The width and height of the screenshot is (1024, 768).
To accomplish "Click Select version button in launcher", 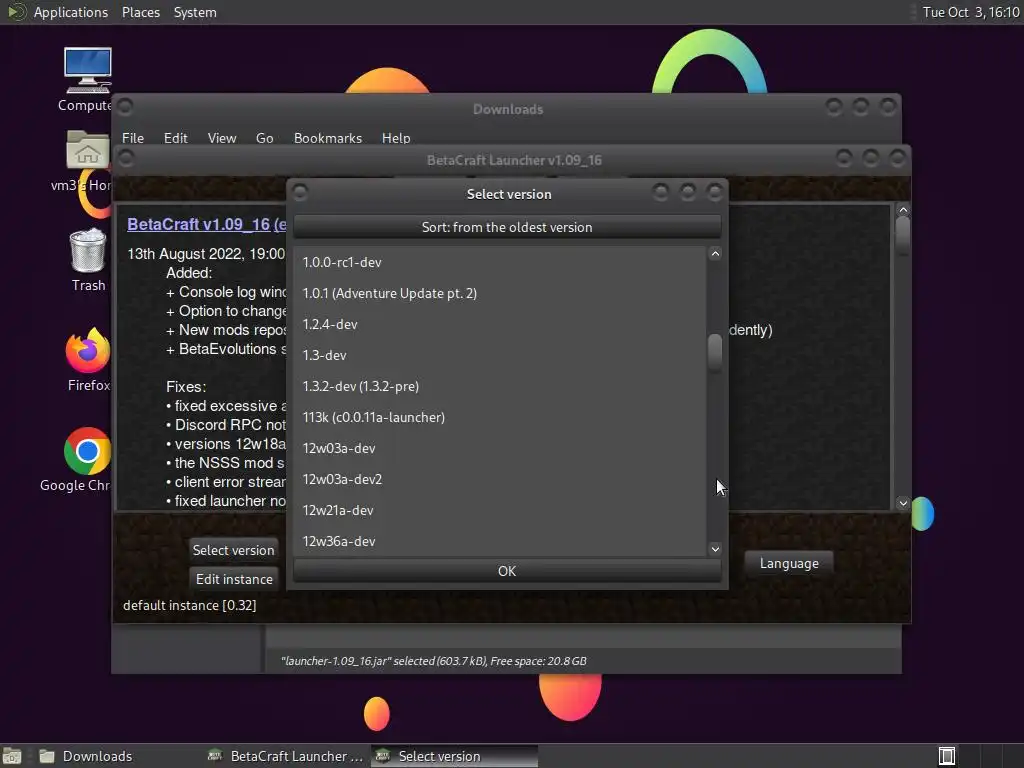I will 233,550.
